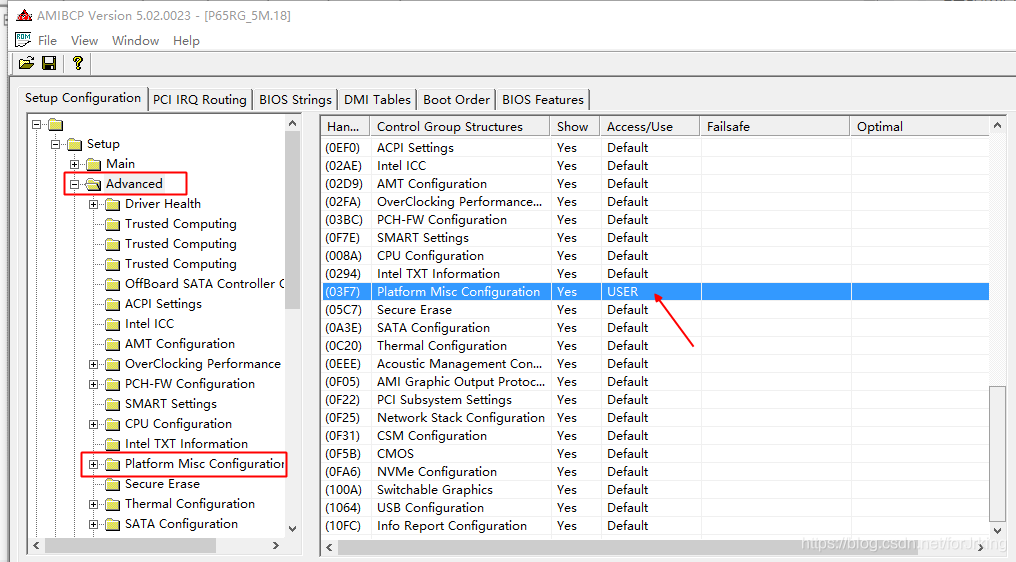Click the Show column header
The width and height of the screenshot is (1016, 562).
574,126
